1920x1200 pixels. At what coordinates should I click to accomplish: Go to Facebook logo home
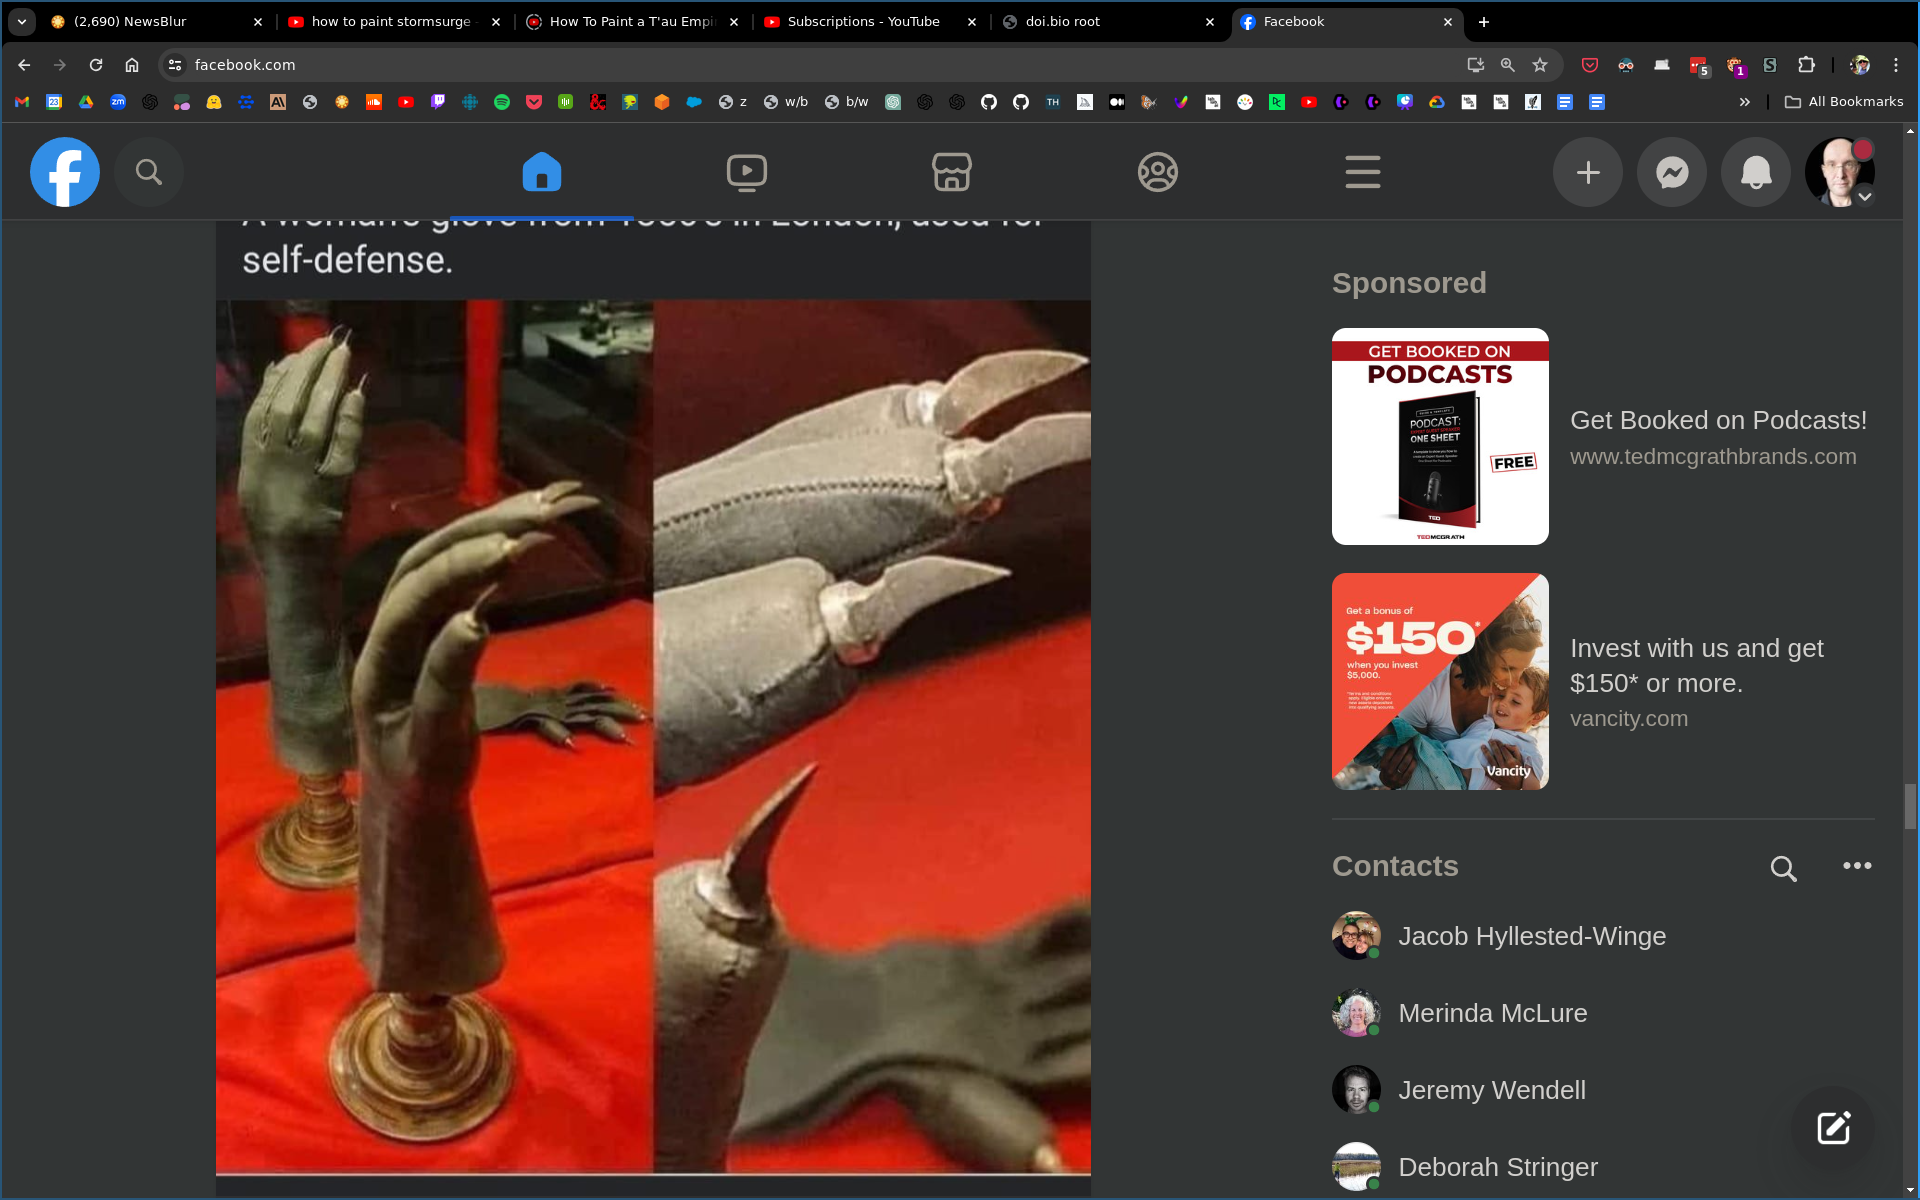[x=65, y=172]
